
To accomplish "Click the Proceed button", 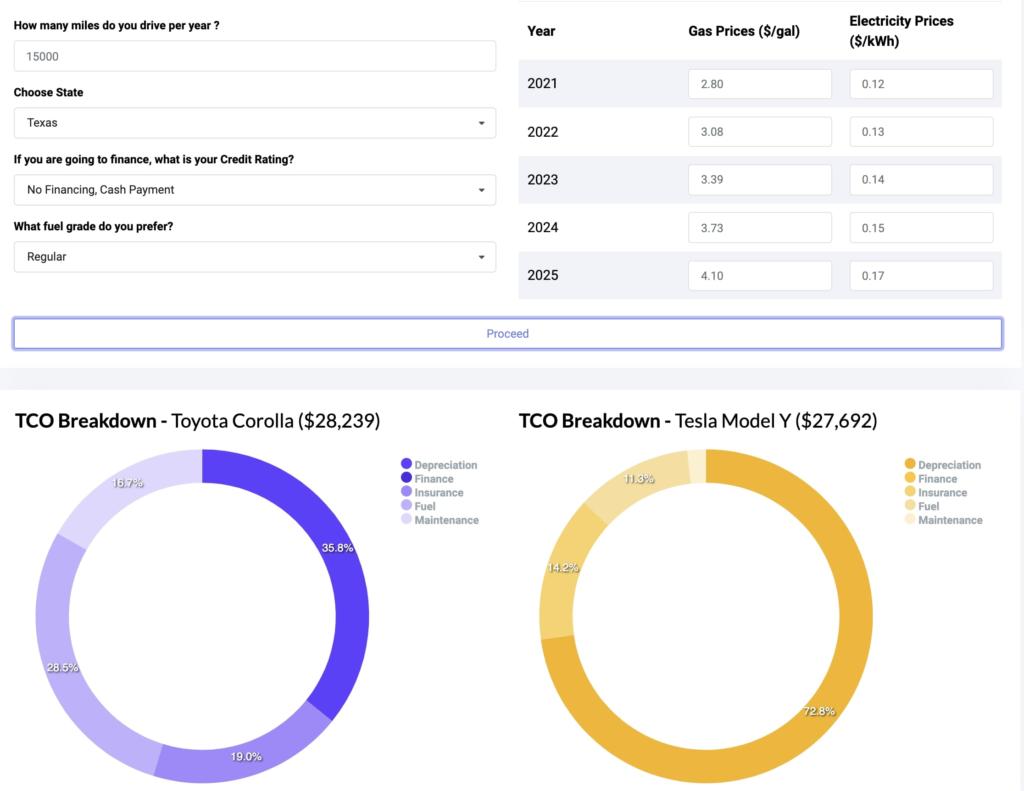I will (508, 333).
